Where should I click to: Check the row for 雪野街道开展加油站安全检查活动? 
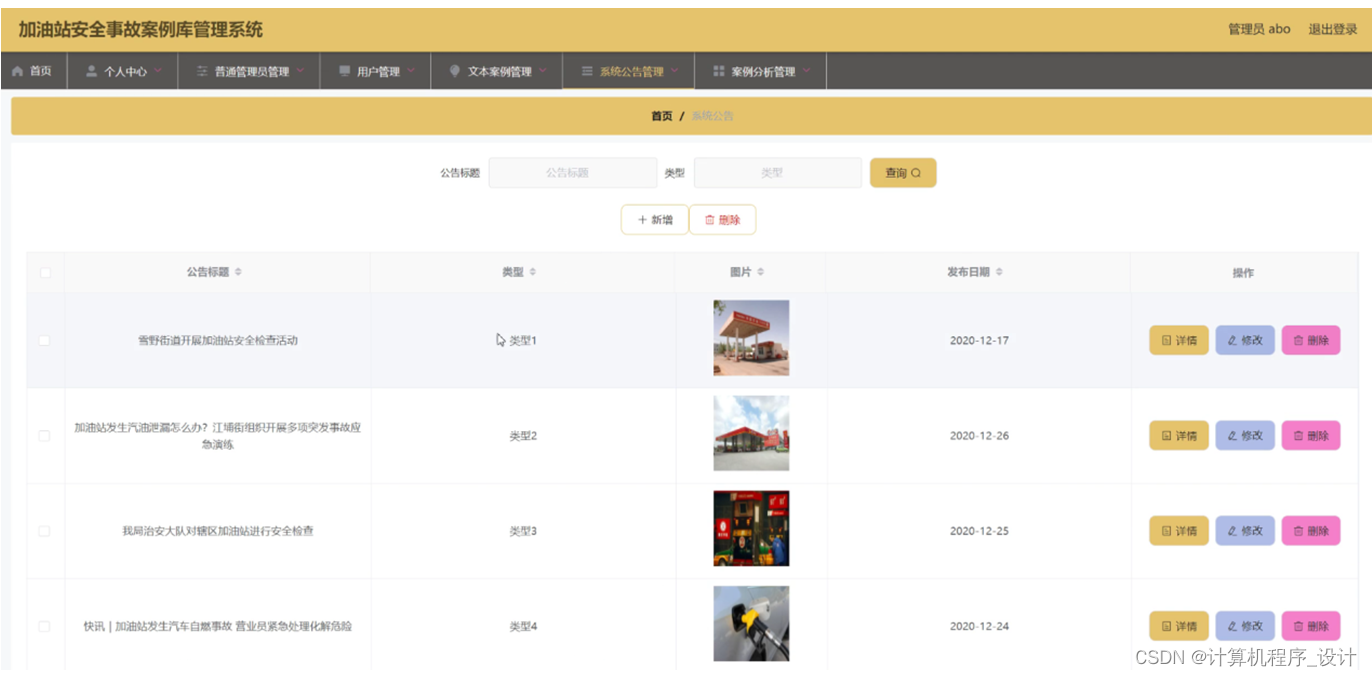point(44,341)
